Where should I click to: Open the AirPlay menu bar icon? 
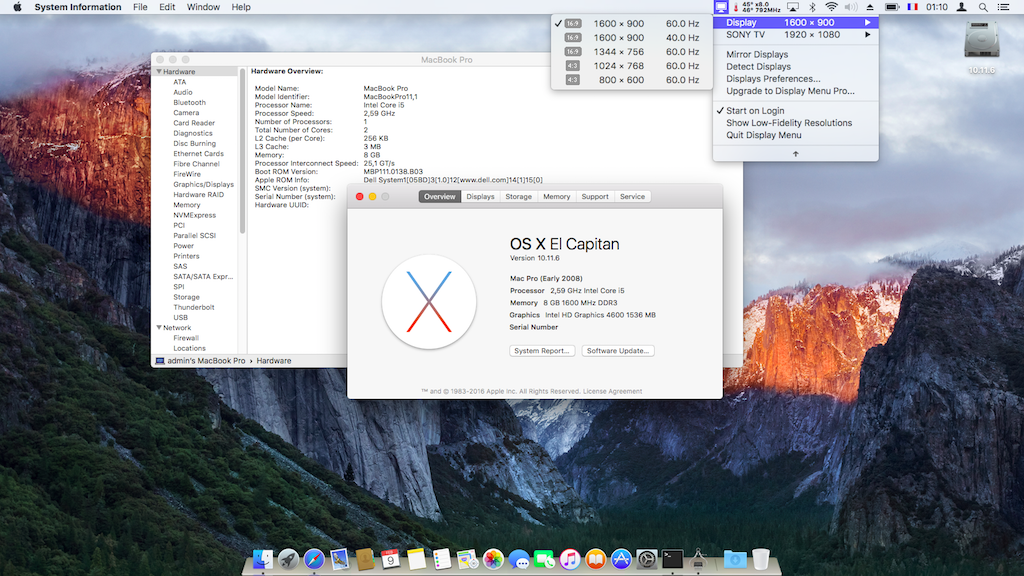click(793, 7)
